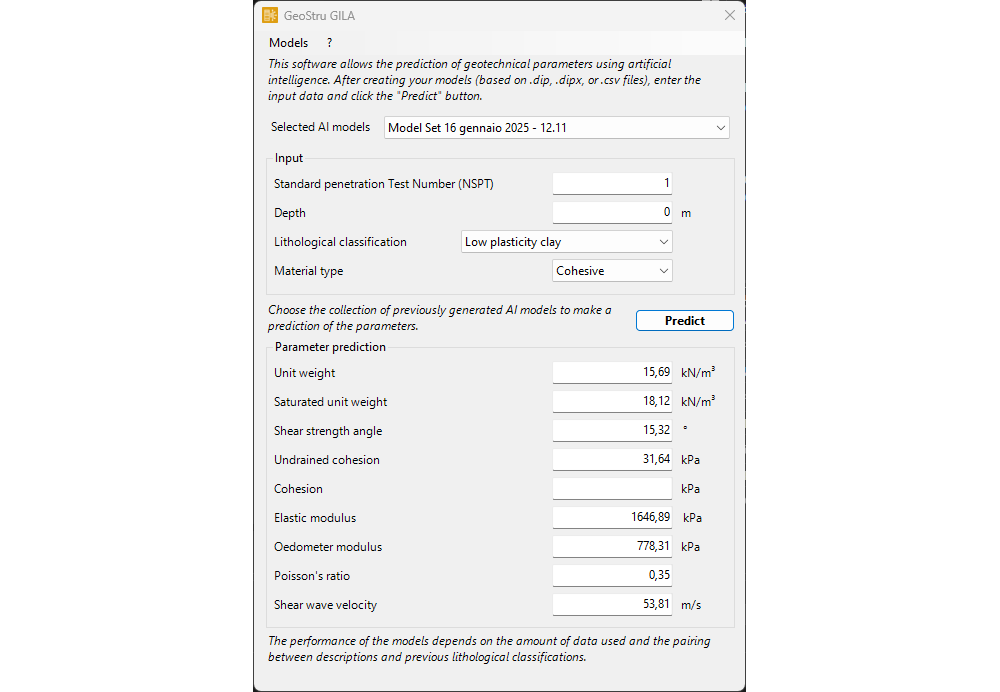Select the Elastic modulus value field
Viewport: 1000px width, 692px height.
coord(612,518)
